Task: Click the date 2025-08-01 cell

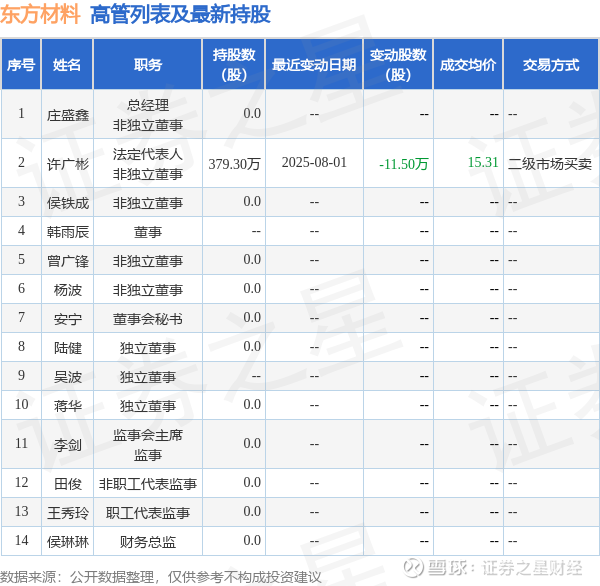Action: [x=314, y=162]
